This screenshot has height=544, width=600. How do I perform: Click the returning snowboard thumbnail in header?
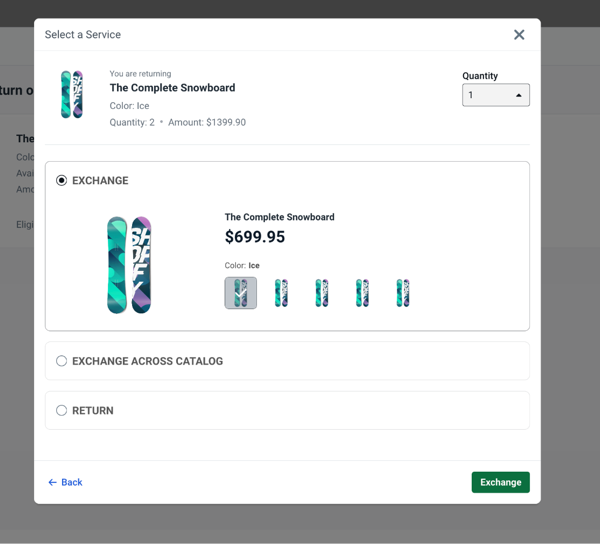click(72, 95)
